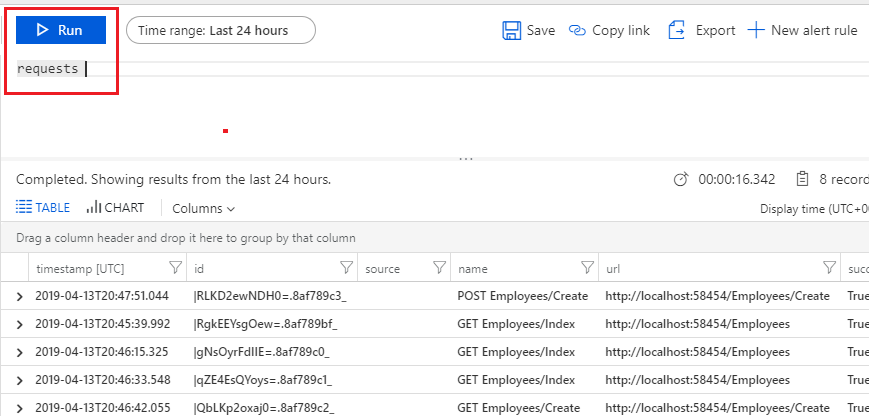Select id cell |QbLKp2oxaj0=.8af789c2_
Screen dimensions: 869x416
pyautogui.click(x=263, y=408)
